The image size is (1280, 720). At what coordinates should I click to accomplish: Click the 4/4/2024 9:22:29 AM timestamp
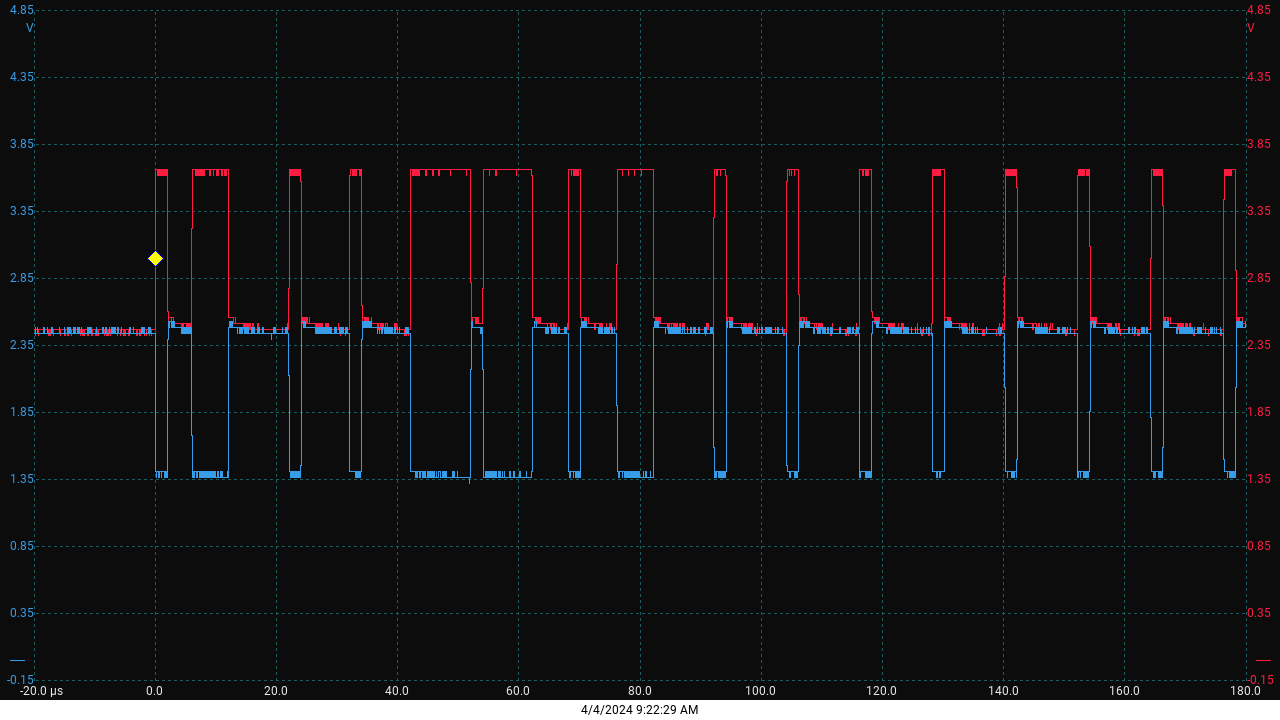(x=640, y=710)
